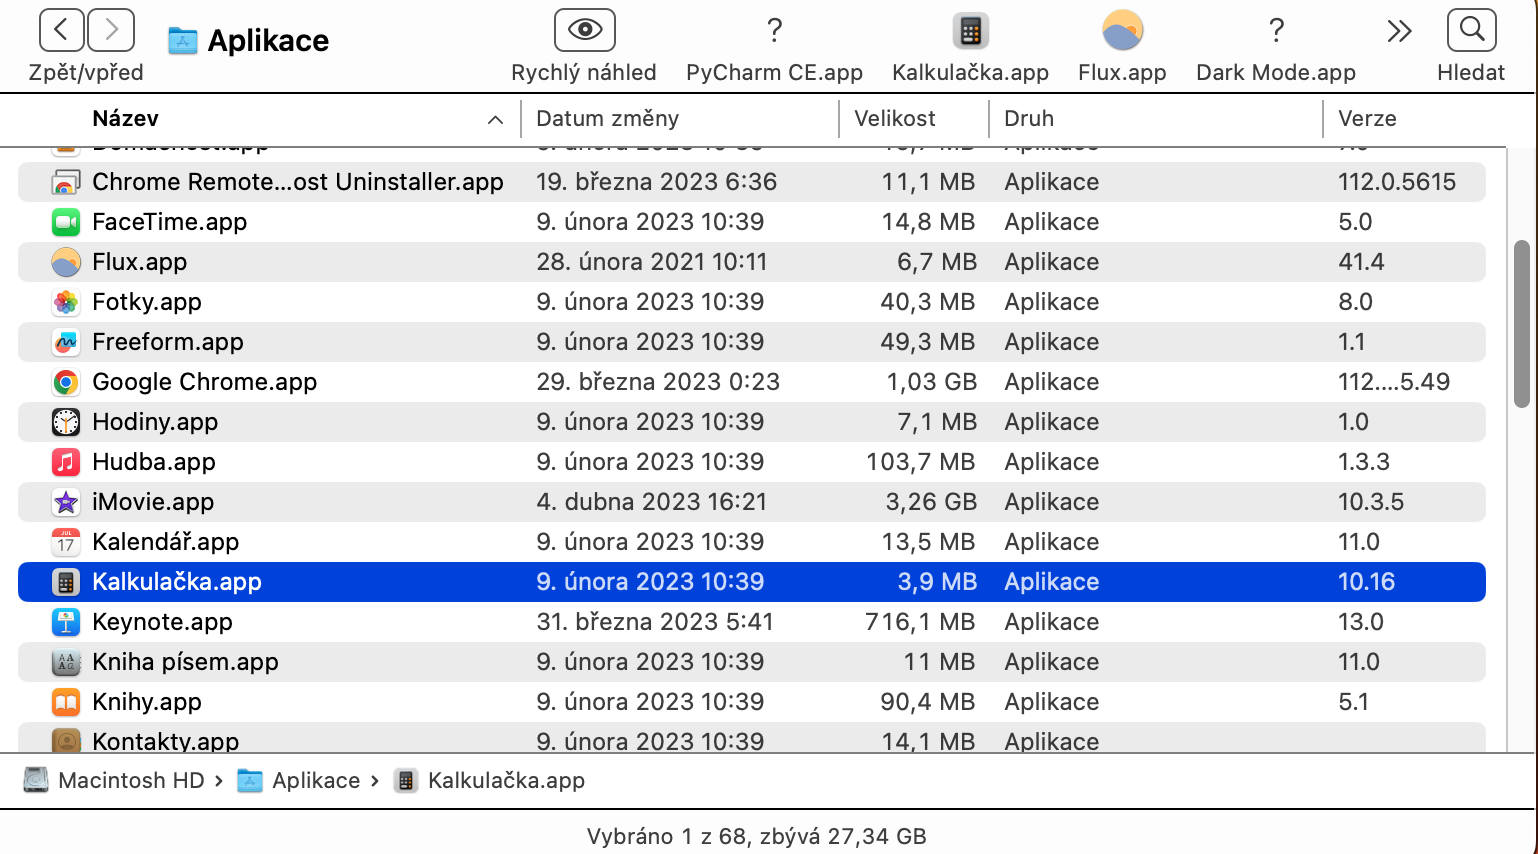Click the status text Vybráno 1 z 68
1538x854 pixels.
(x=668, y=836)
